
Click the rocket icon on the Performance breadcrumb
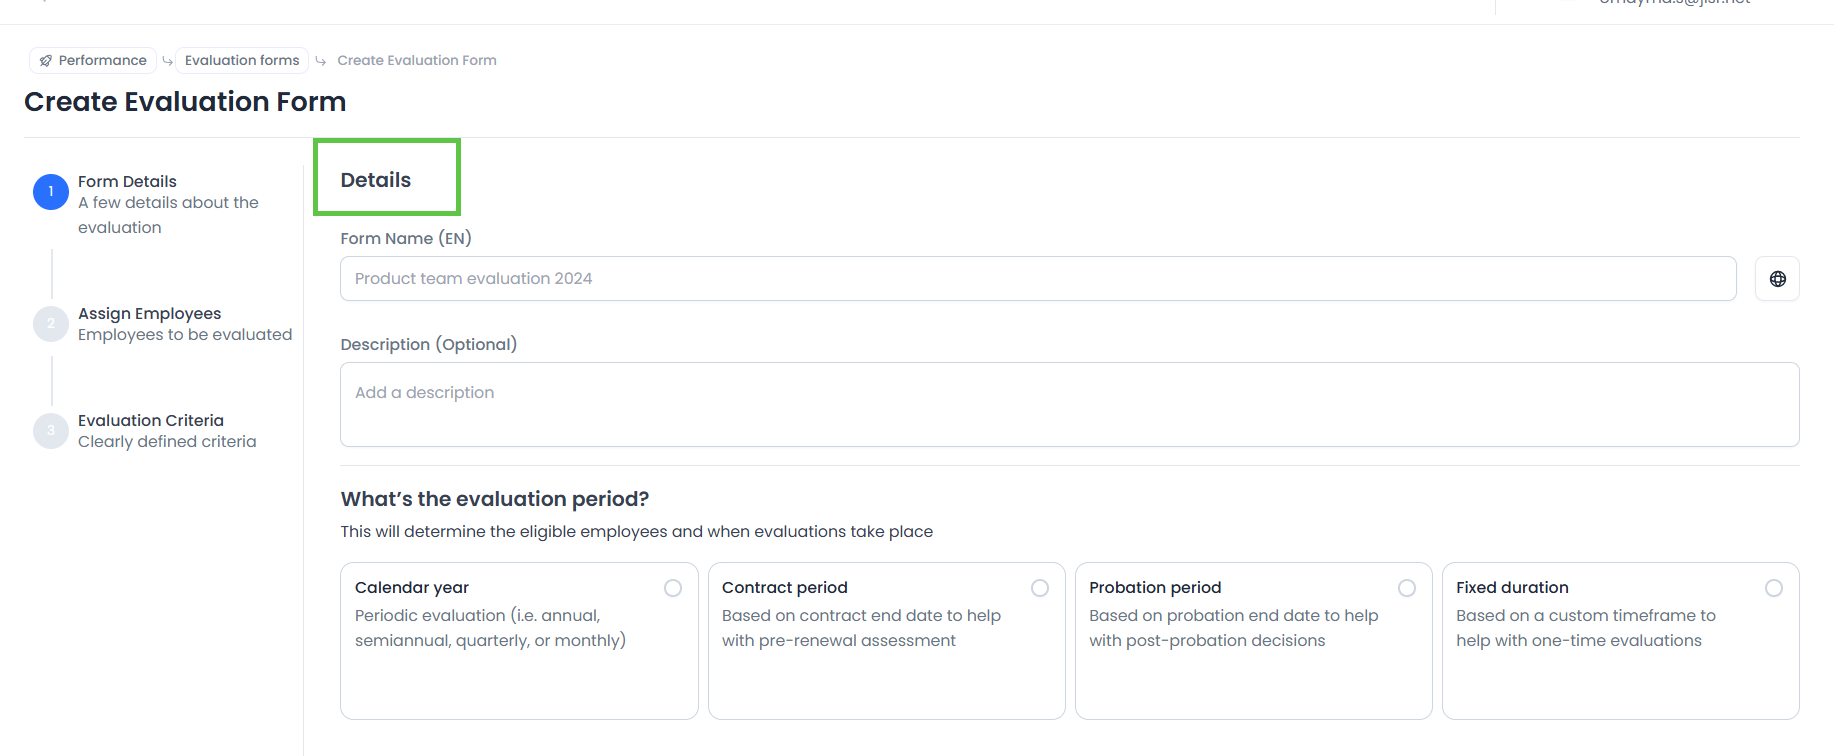tap(45, 60)
